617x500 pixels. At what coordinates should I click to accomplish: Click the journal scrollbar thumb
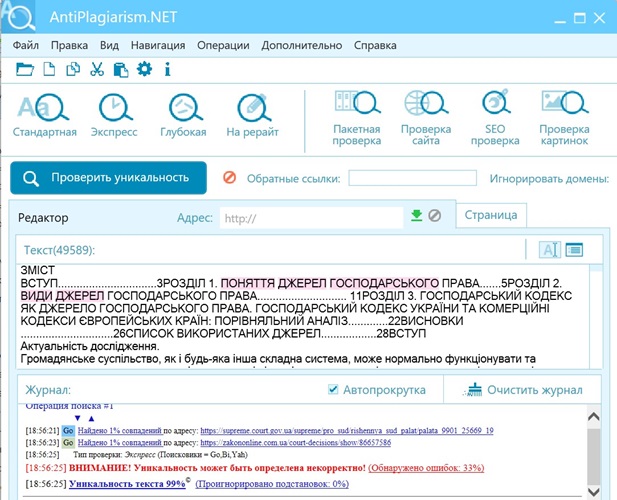[593, 456]
